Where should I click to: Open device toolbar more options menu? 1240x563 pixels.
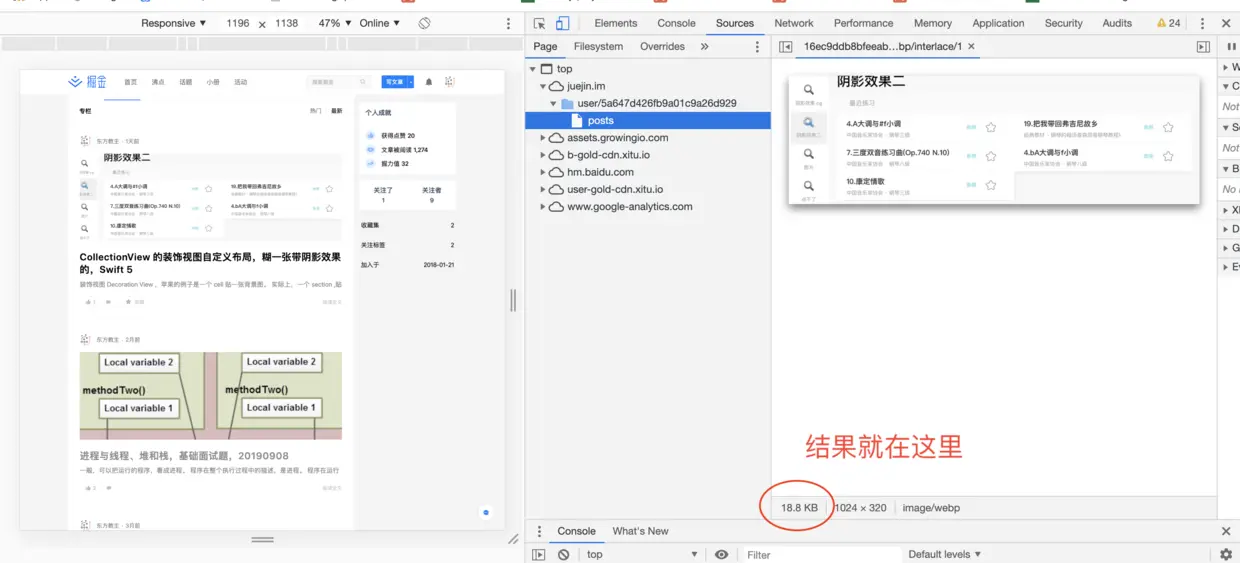tap(508, 23)
